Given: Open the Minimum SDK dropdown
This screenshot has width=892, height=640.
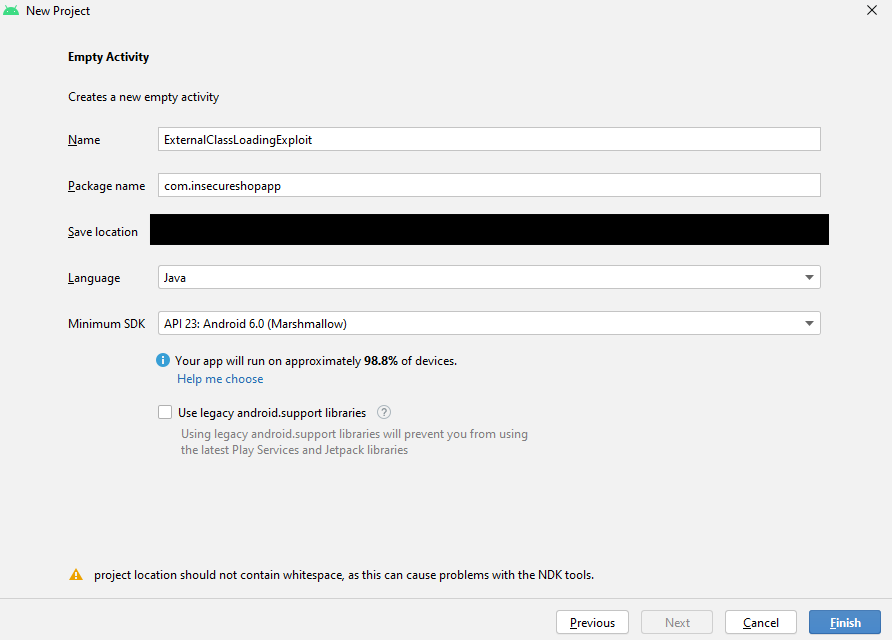Looking at the screenshot, I should coord(488,323).
